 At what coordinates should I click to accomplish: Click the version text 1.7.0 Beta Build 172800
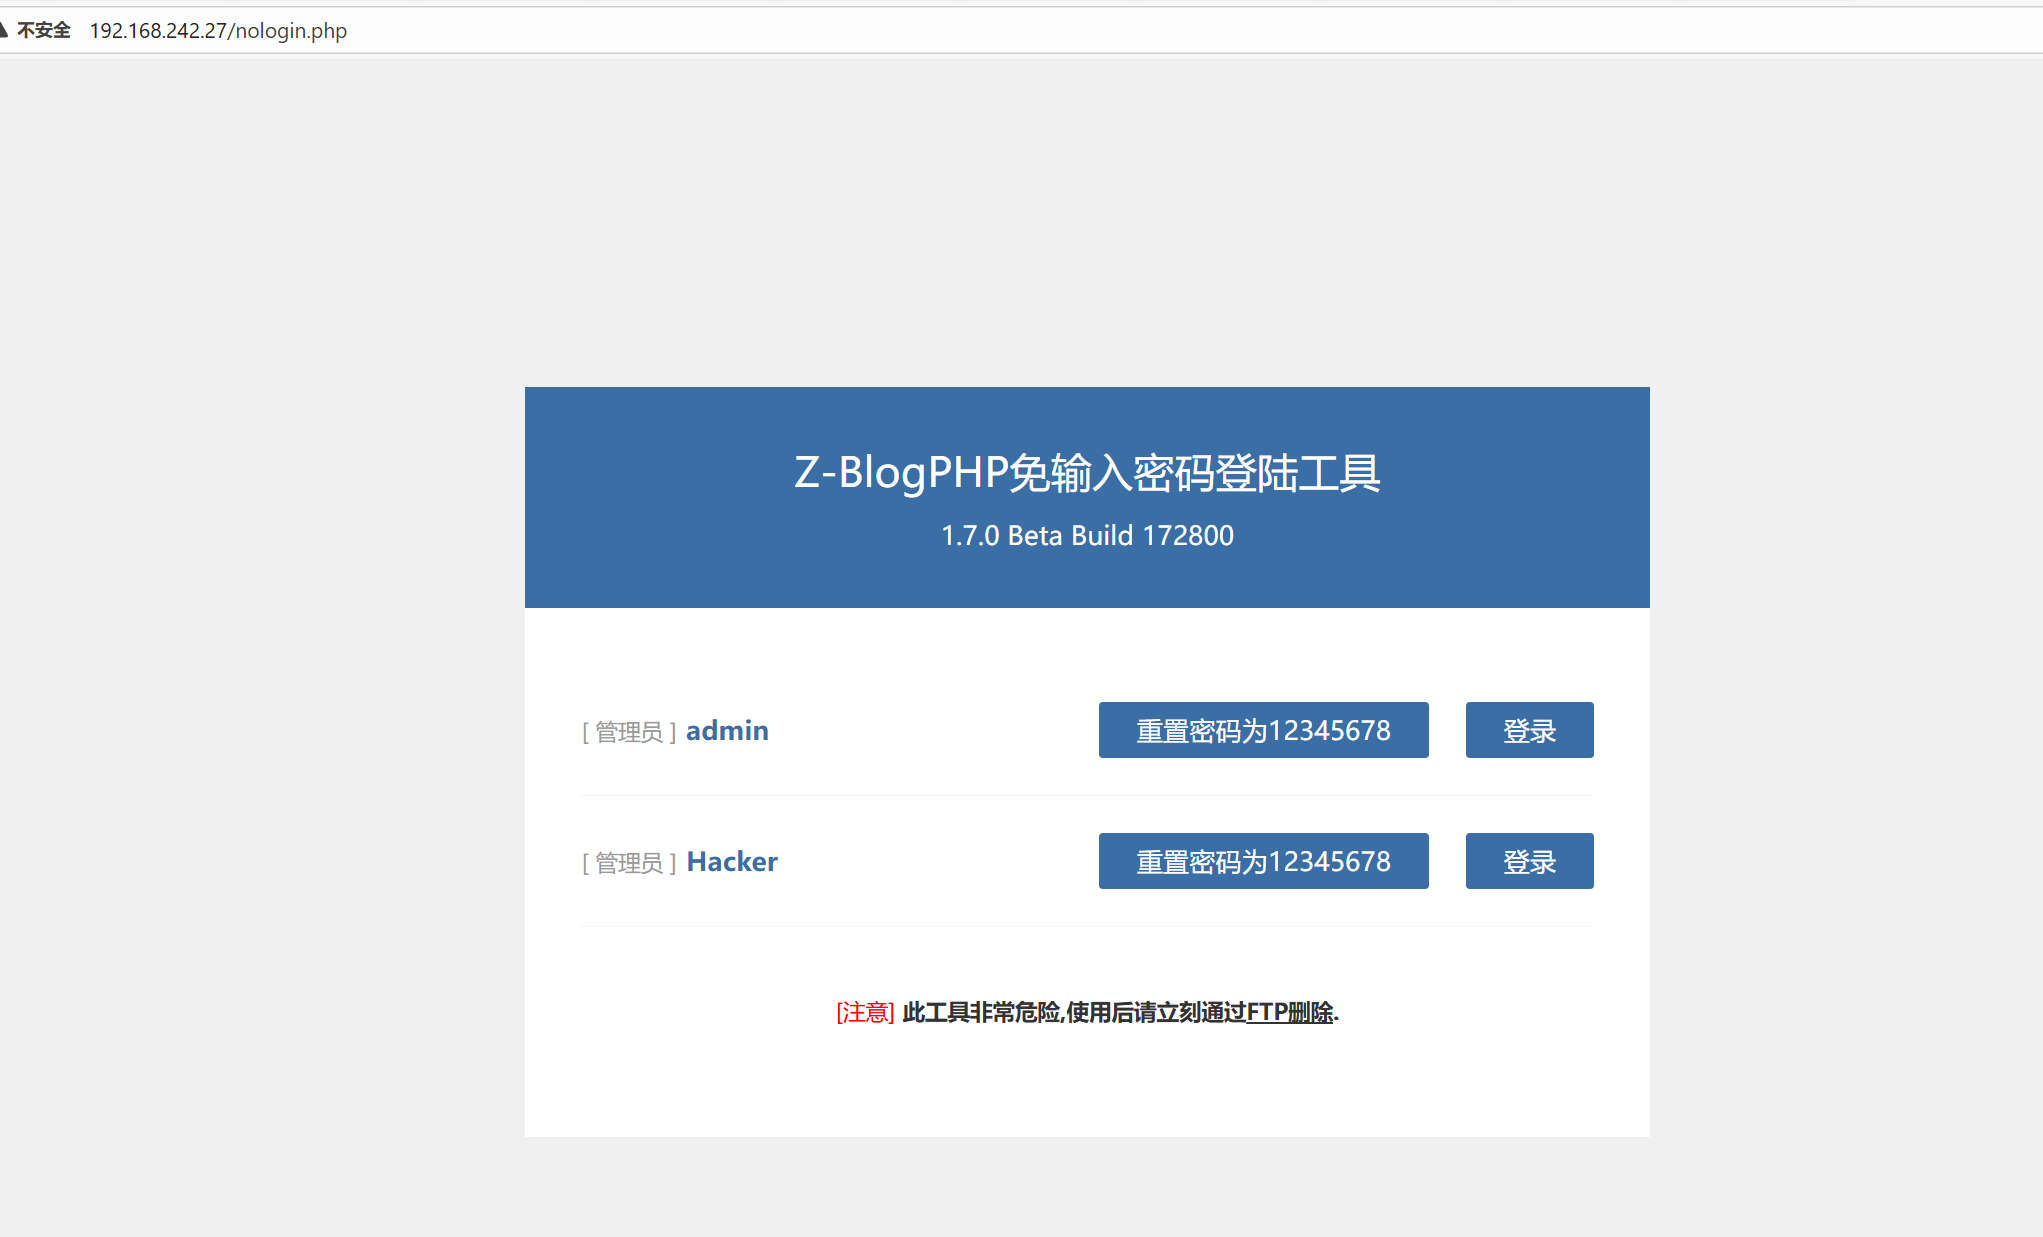[1087, 536]
